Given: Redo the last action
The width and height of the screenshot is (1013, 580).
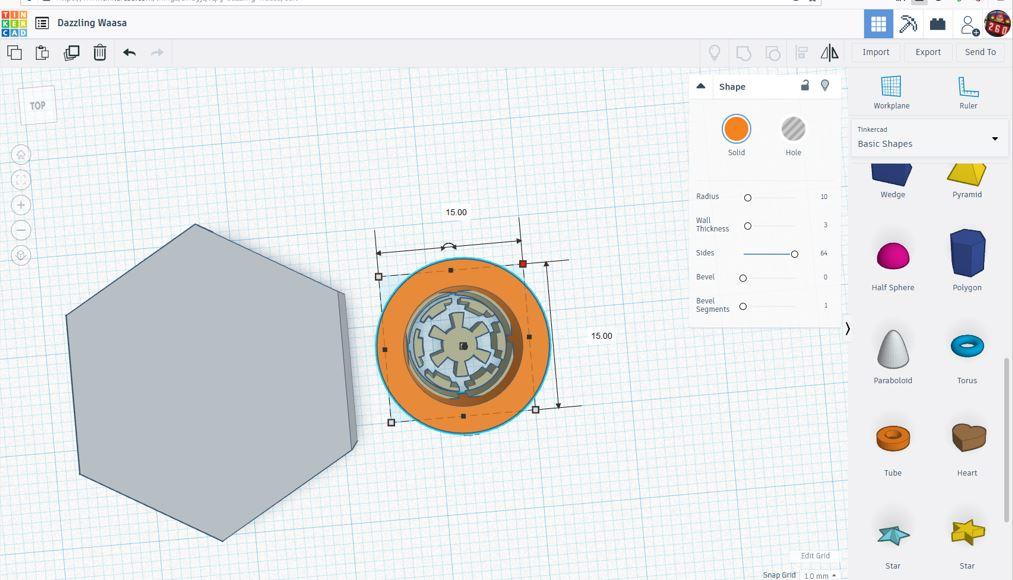Looking at the screenshot, I should click(x=157, y=52).
